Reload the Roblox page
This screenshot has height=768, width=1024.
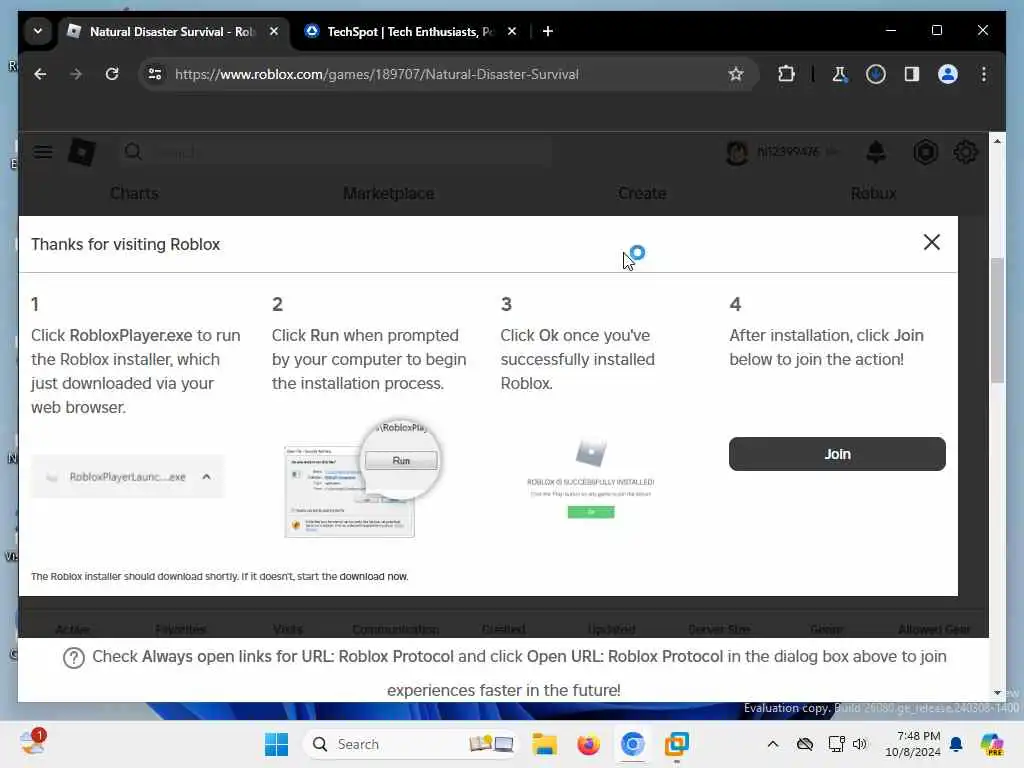(x=112, y=74)
